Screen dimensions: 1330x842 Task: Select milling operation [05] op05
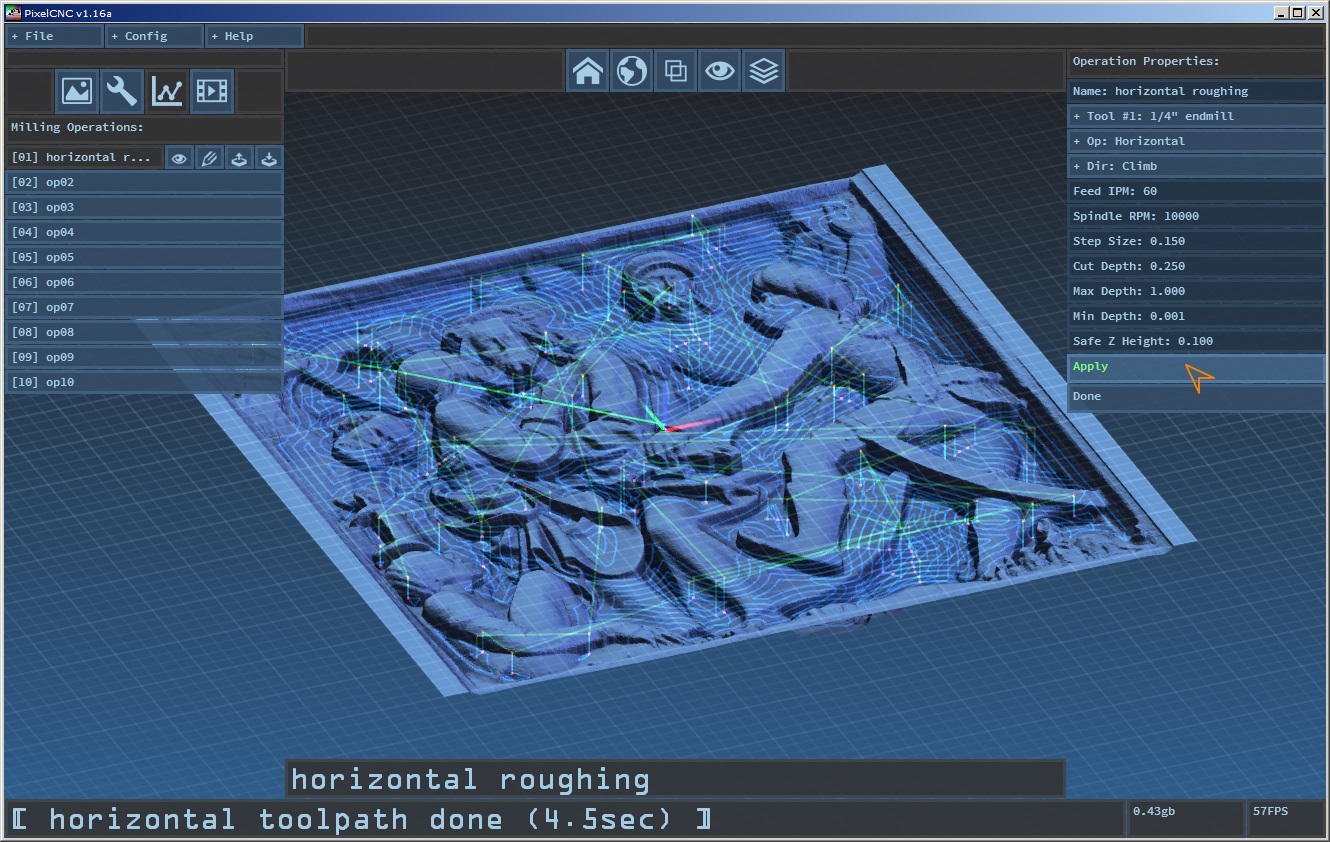point(144,258)
